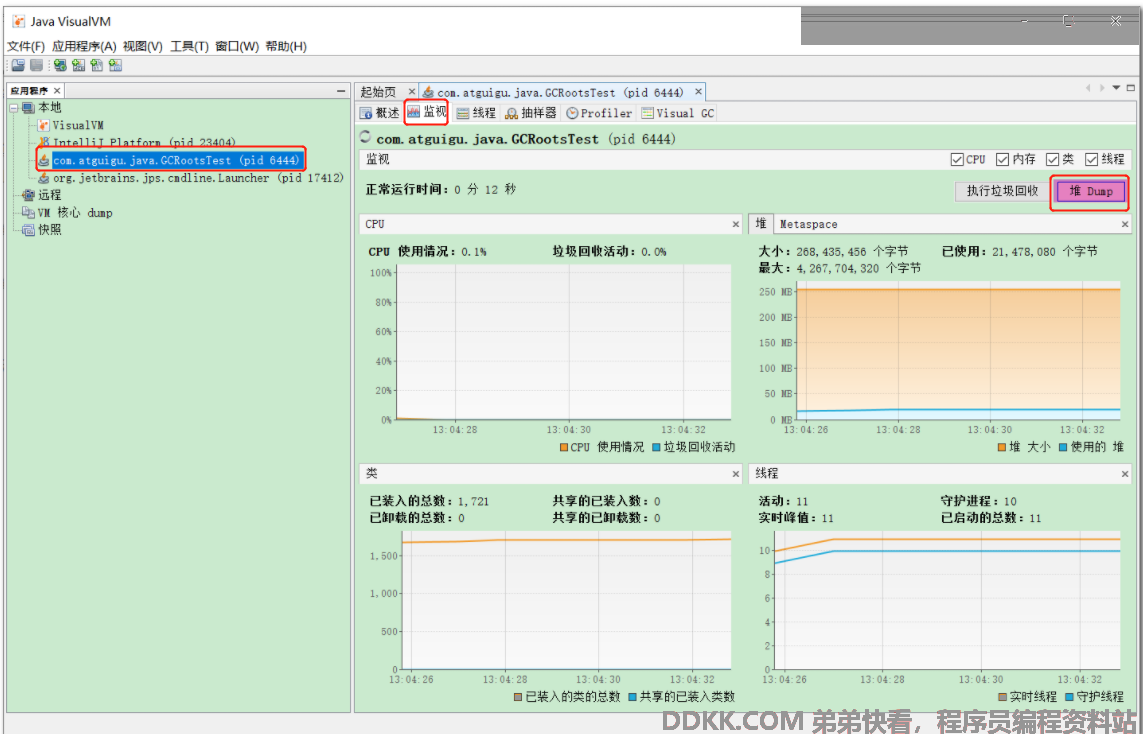Click the 执行垃圾回收 button
The width and height of the screenshot is (1143, 734).
tap(1002, 191)
